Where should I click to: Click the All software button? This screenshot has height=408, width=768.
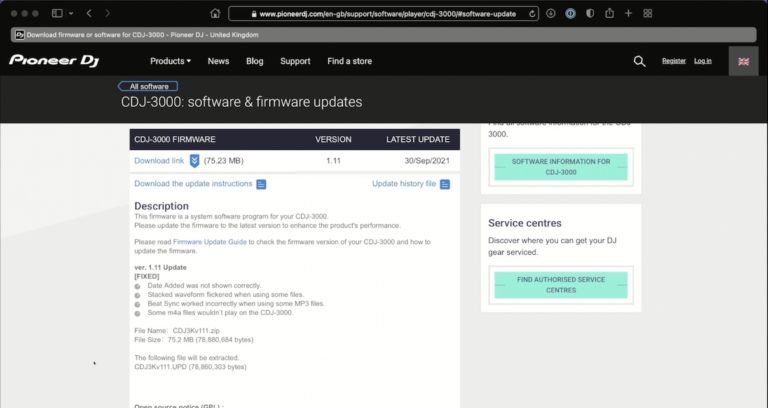click(148, 86)
